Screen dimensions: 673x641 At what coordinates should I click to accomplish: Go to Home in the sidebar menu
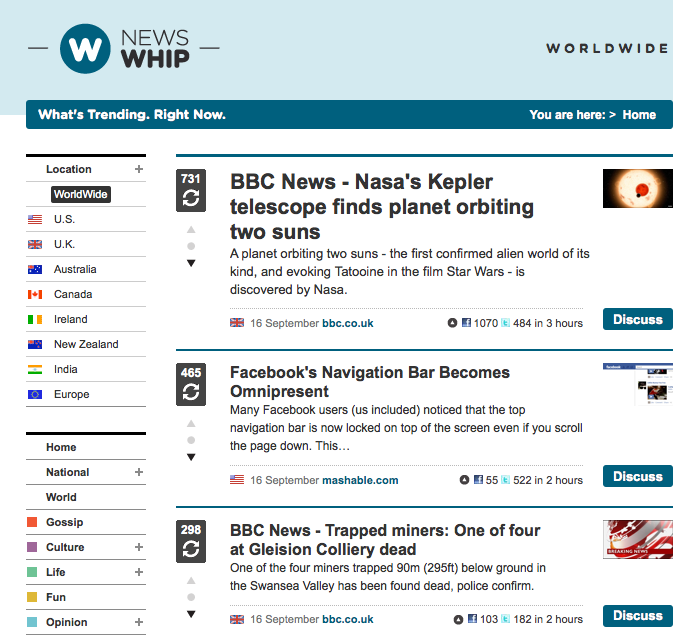[61, 447]
